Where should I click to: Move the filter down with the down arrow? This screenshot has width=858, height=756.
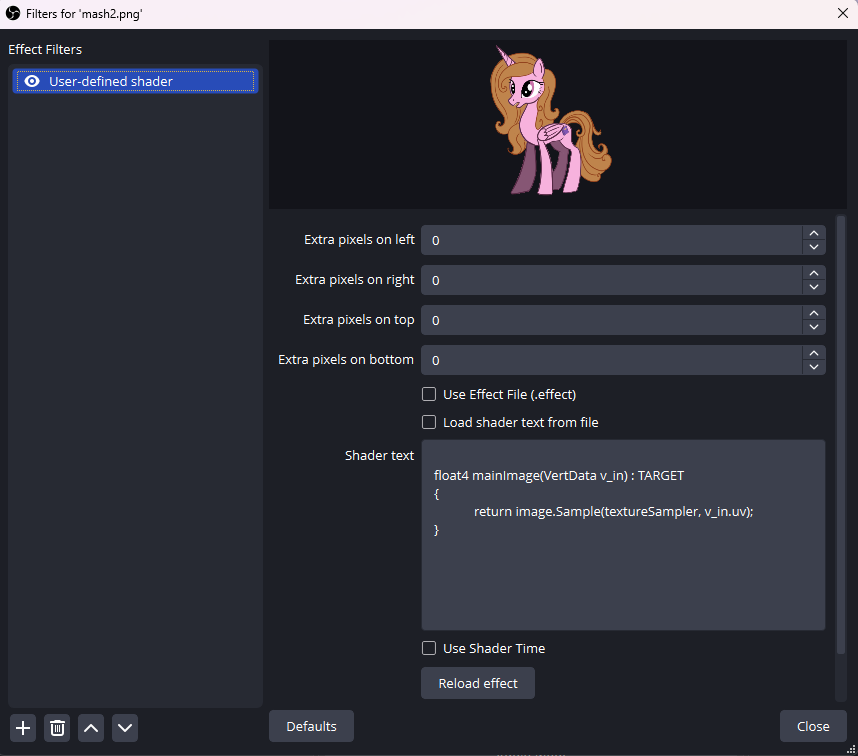[125, 728]
